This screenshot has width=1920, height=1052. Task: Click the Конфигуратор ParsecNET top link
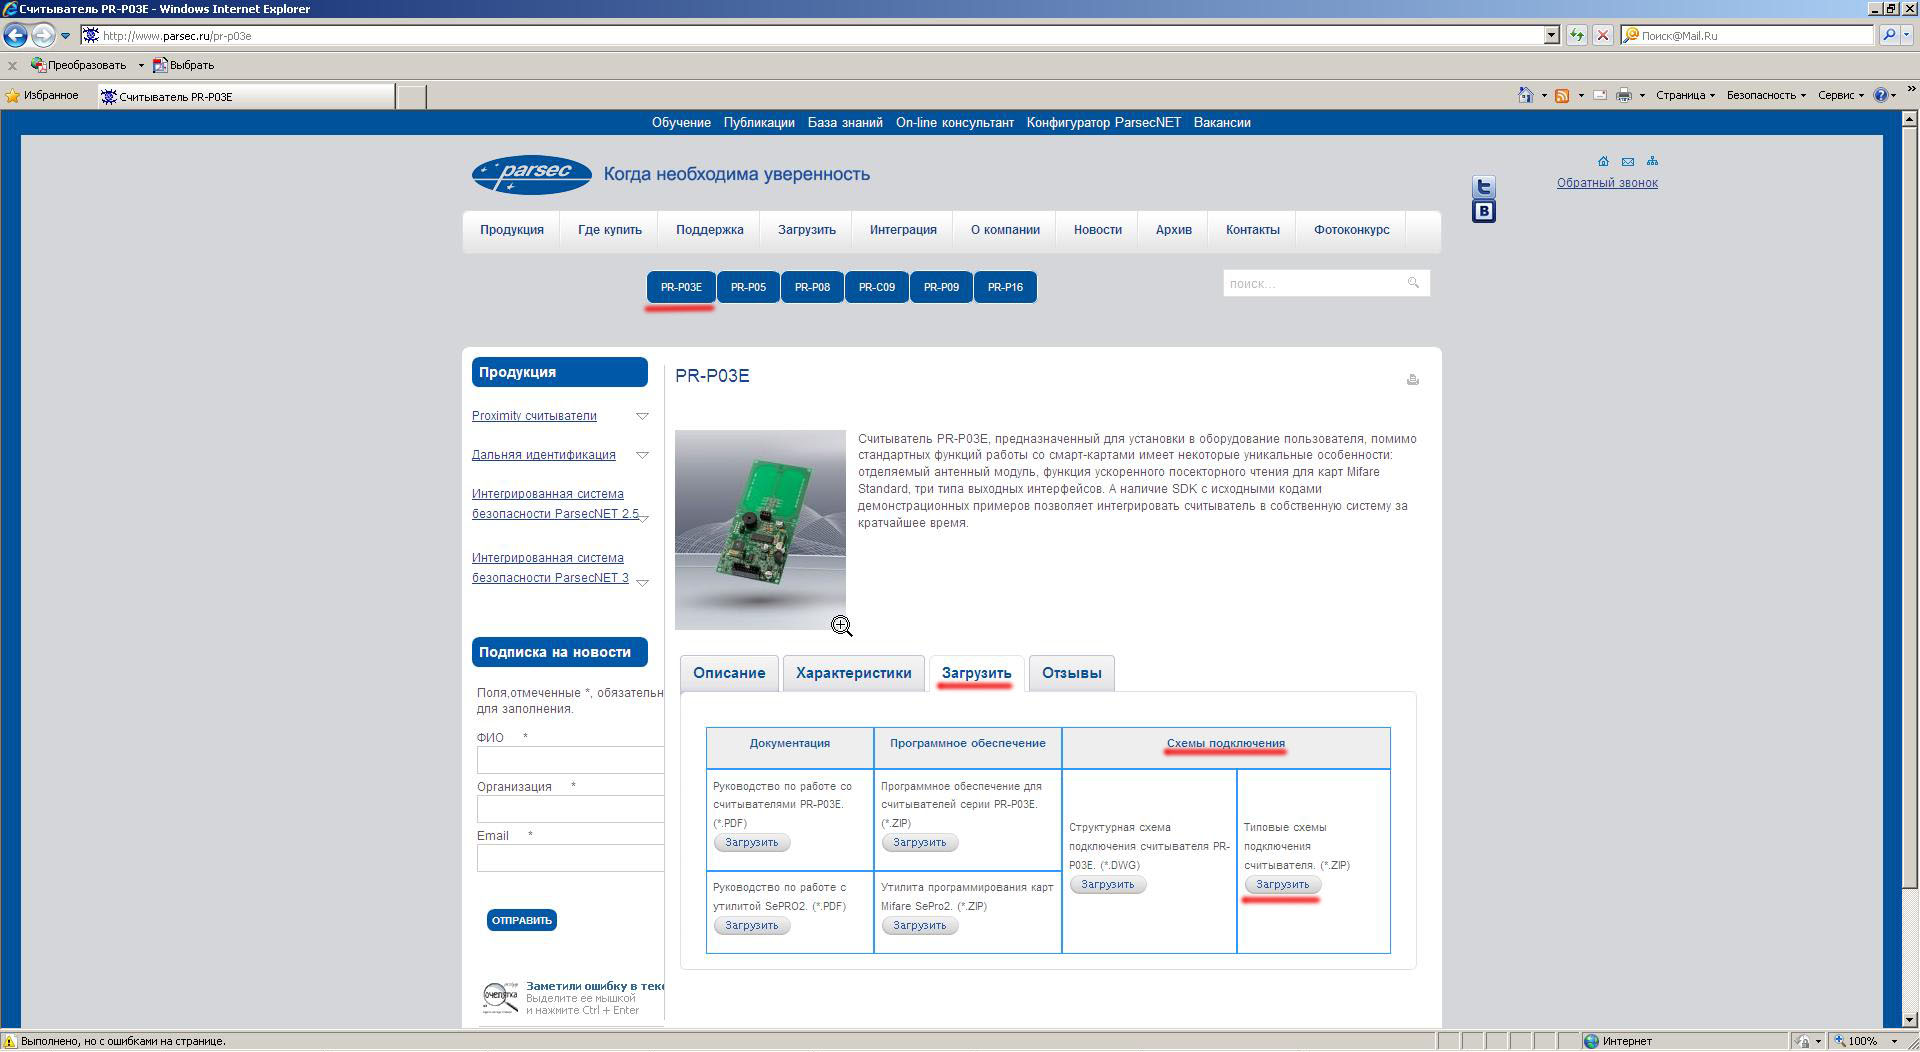click(1103, 123)
